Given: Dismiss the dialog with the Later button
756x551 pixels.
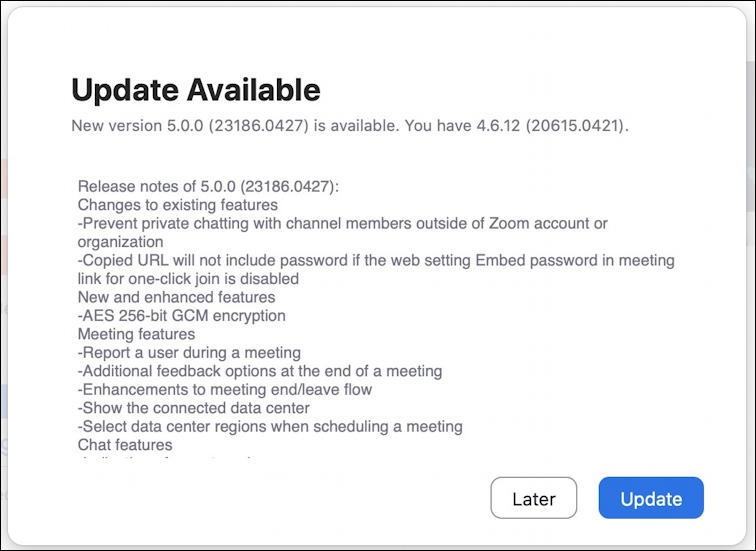Looking at the screenshot, I should pos(534,498).
